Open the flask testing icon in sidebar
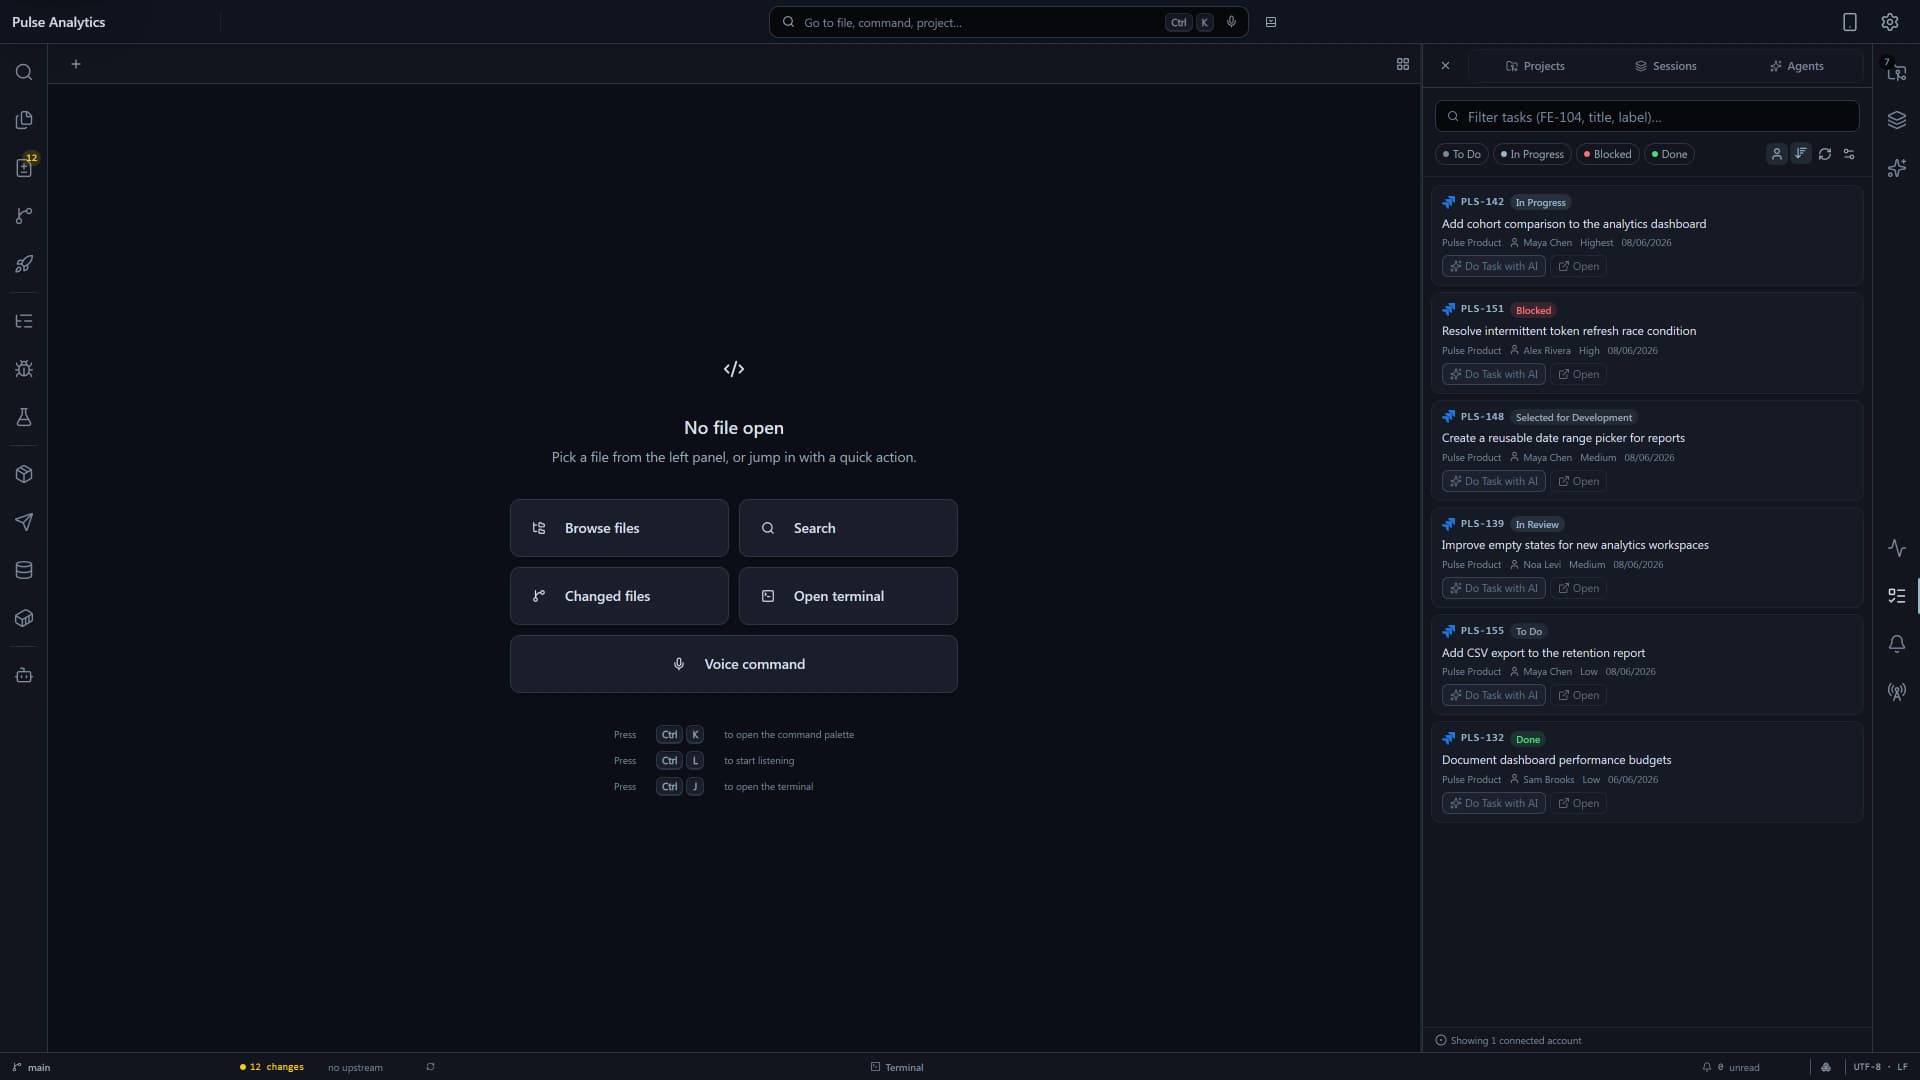Viewport: 1920px width, 1080px height. point(24,417)
